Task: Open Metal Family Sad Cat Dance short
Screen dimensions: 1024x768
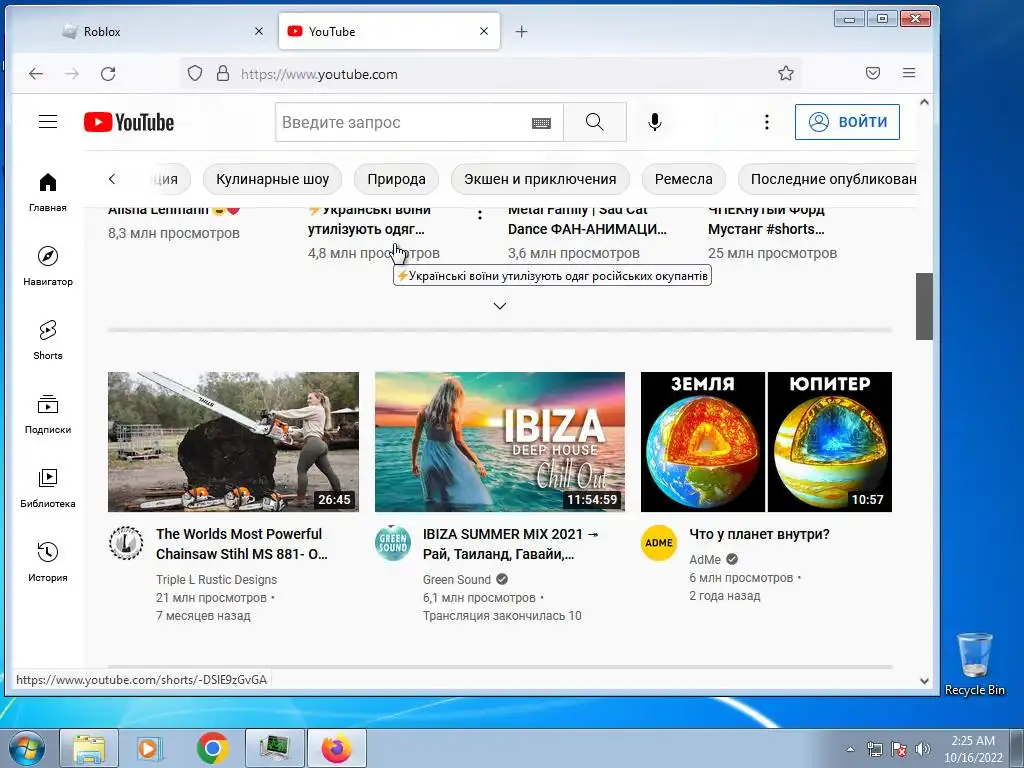Action: point(587,219)
